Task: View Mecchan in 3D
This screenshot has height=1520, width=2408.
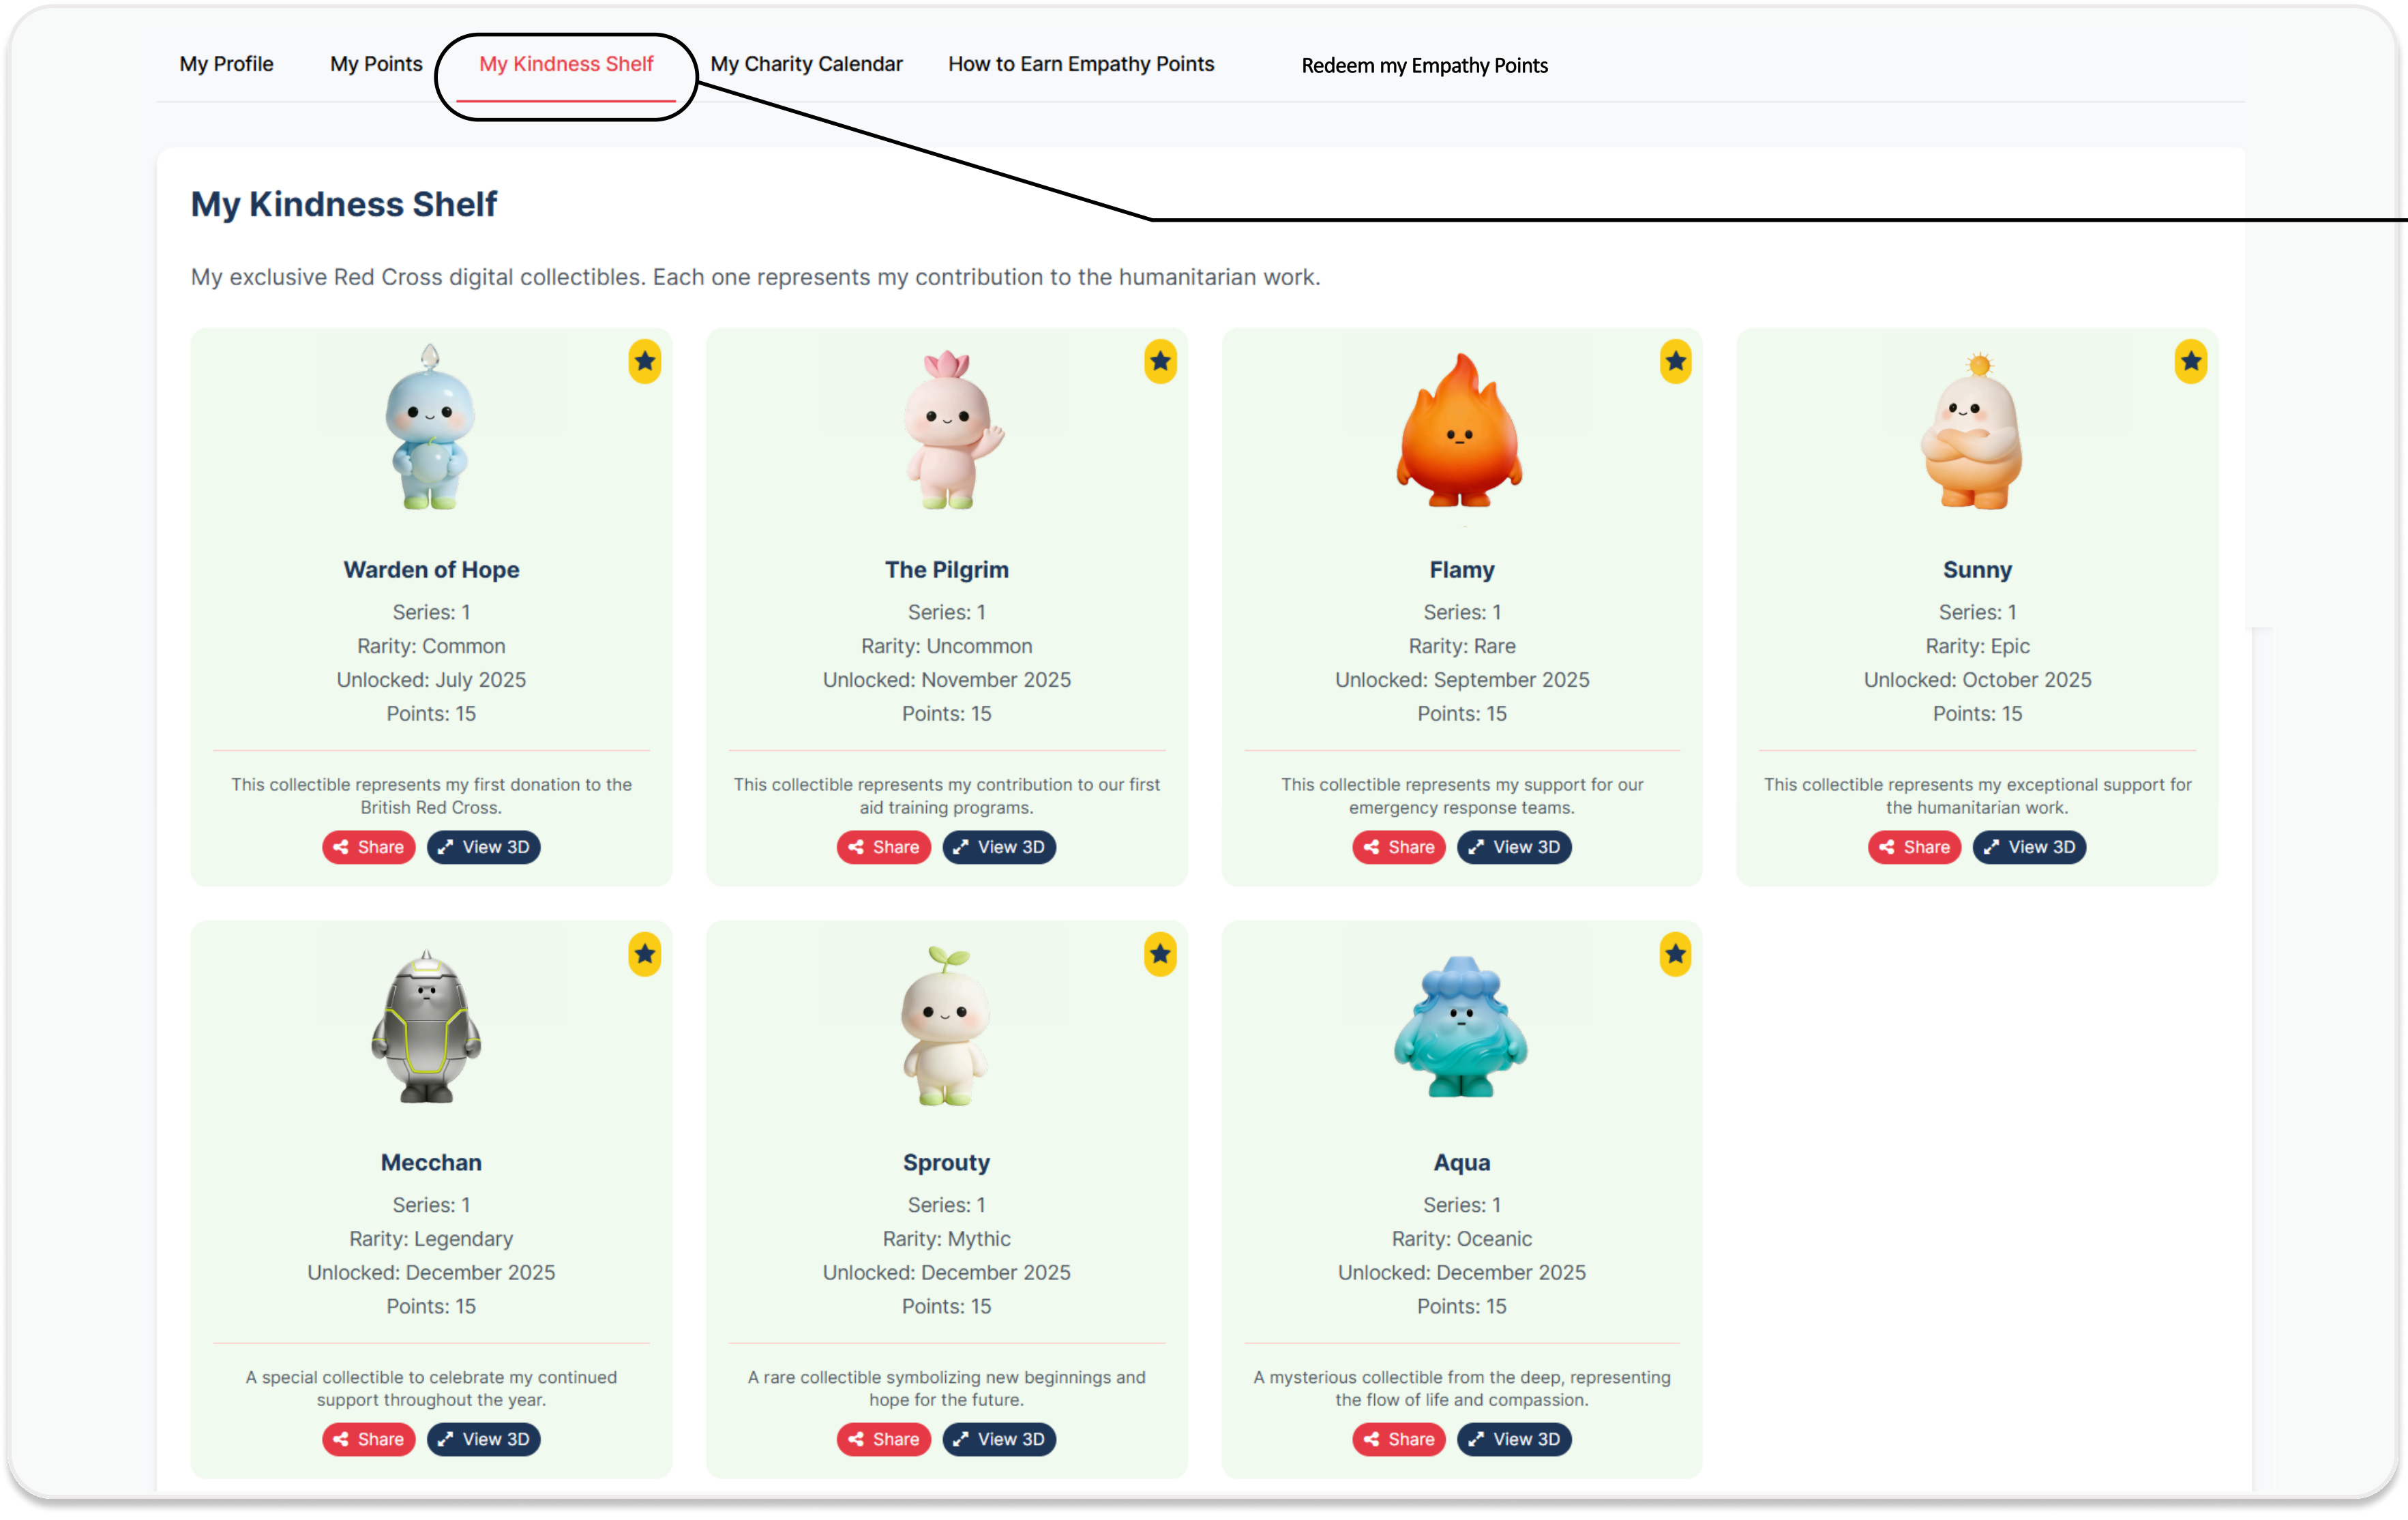Action: 484,1439
